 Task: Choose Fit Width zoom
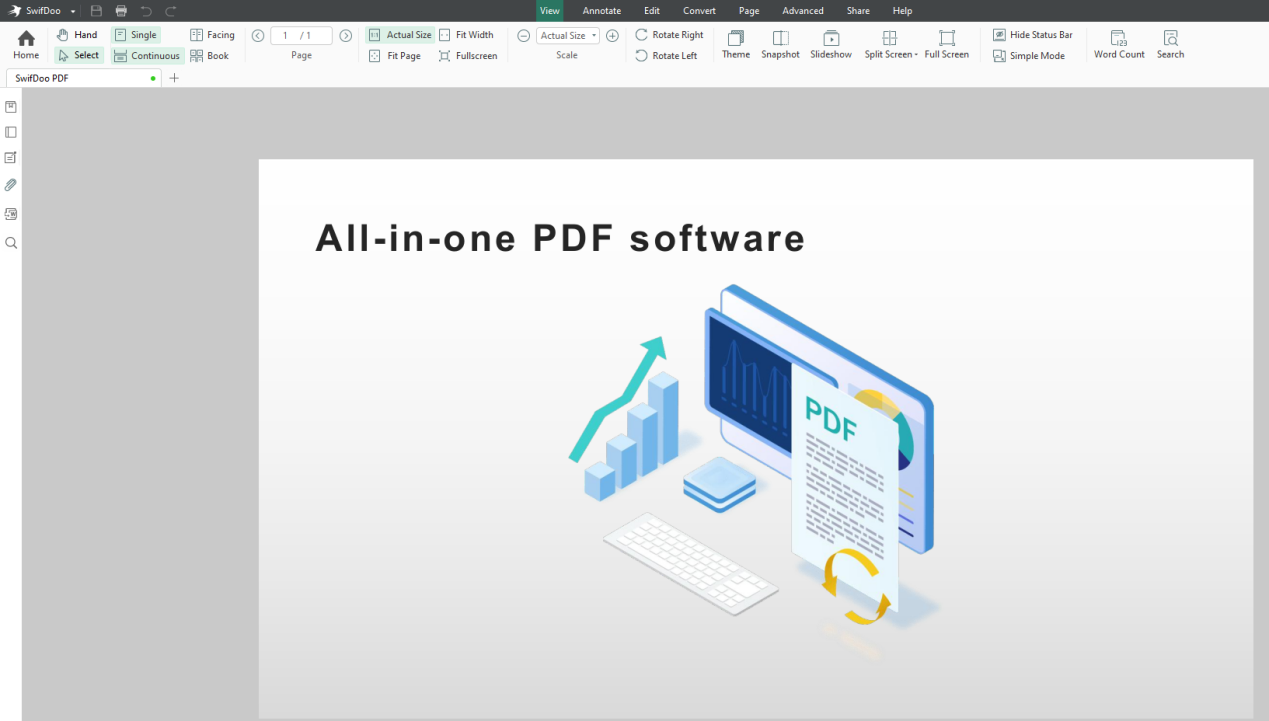coord(466,35)
